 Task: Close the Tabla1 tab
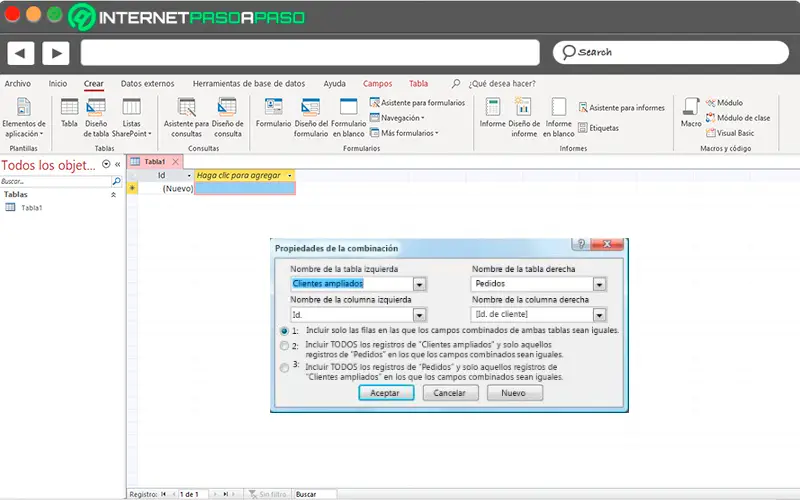tap(176, 161)
